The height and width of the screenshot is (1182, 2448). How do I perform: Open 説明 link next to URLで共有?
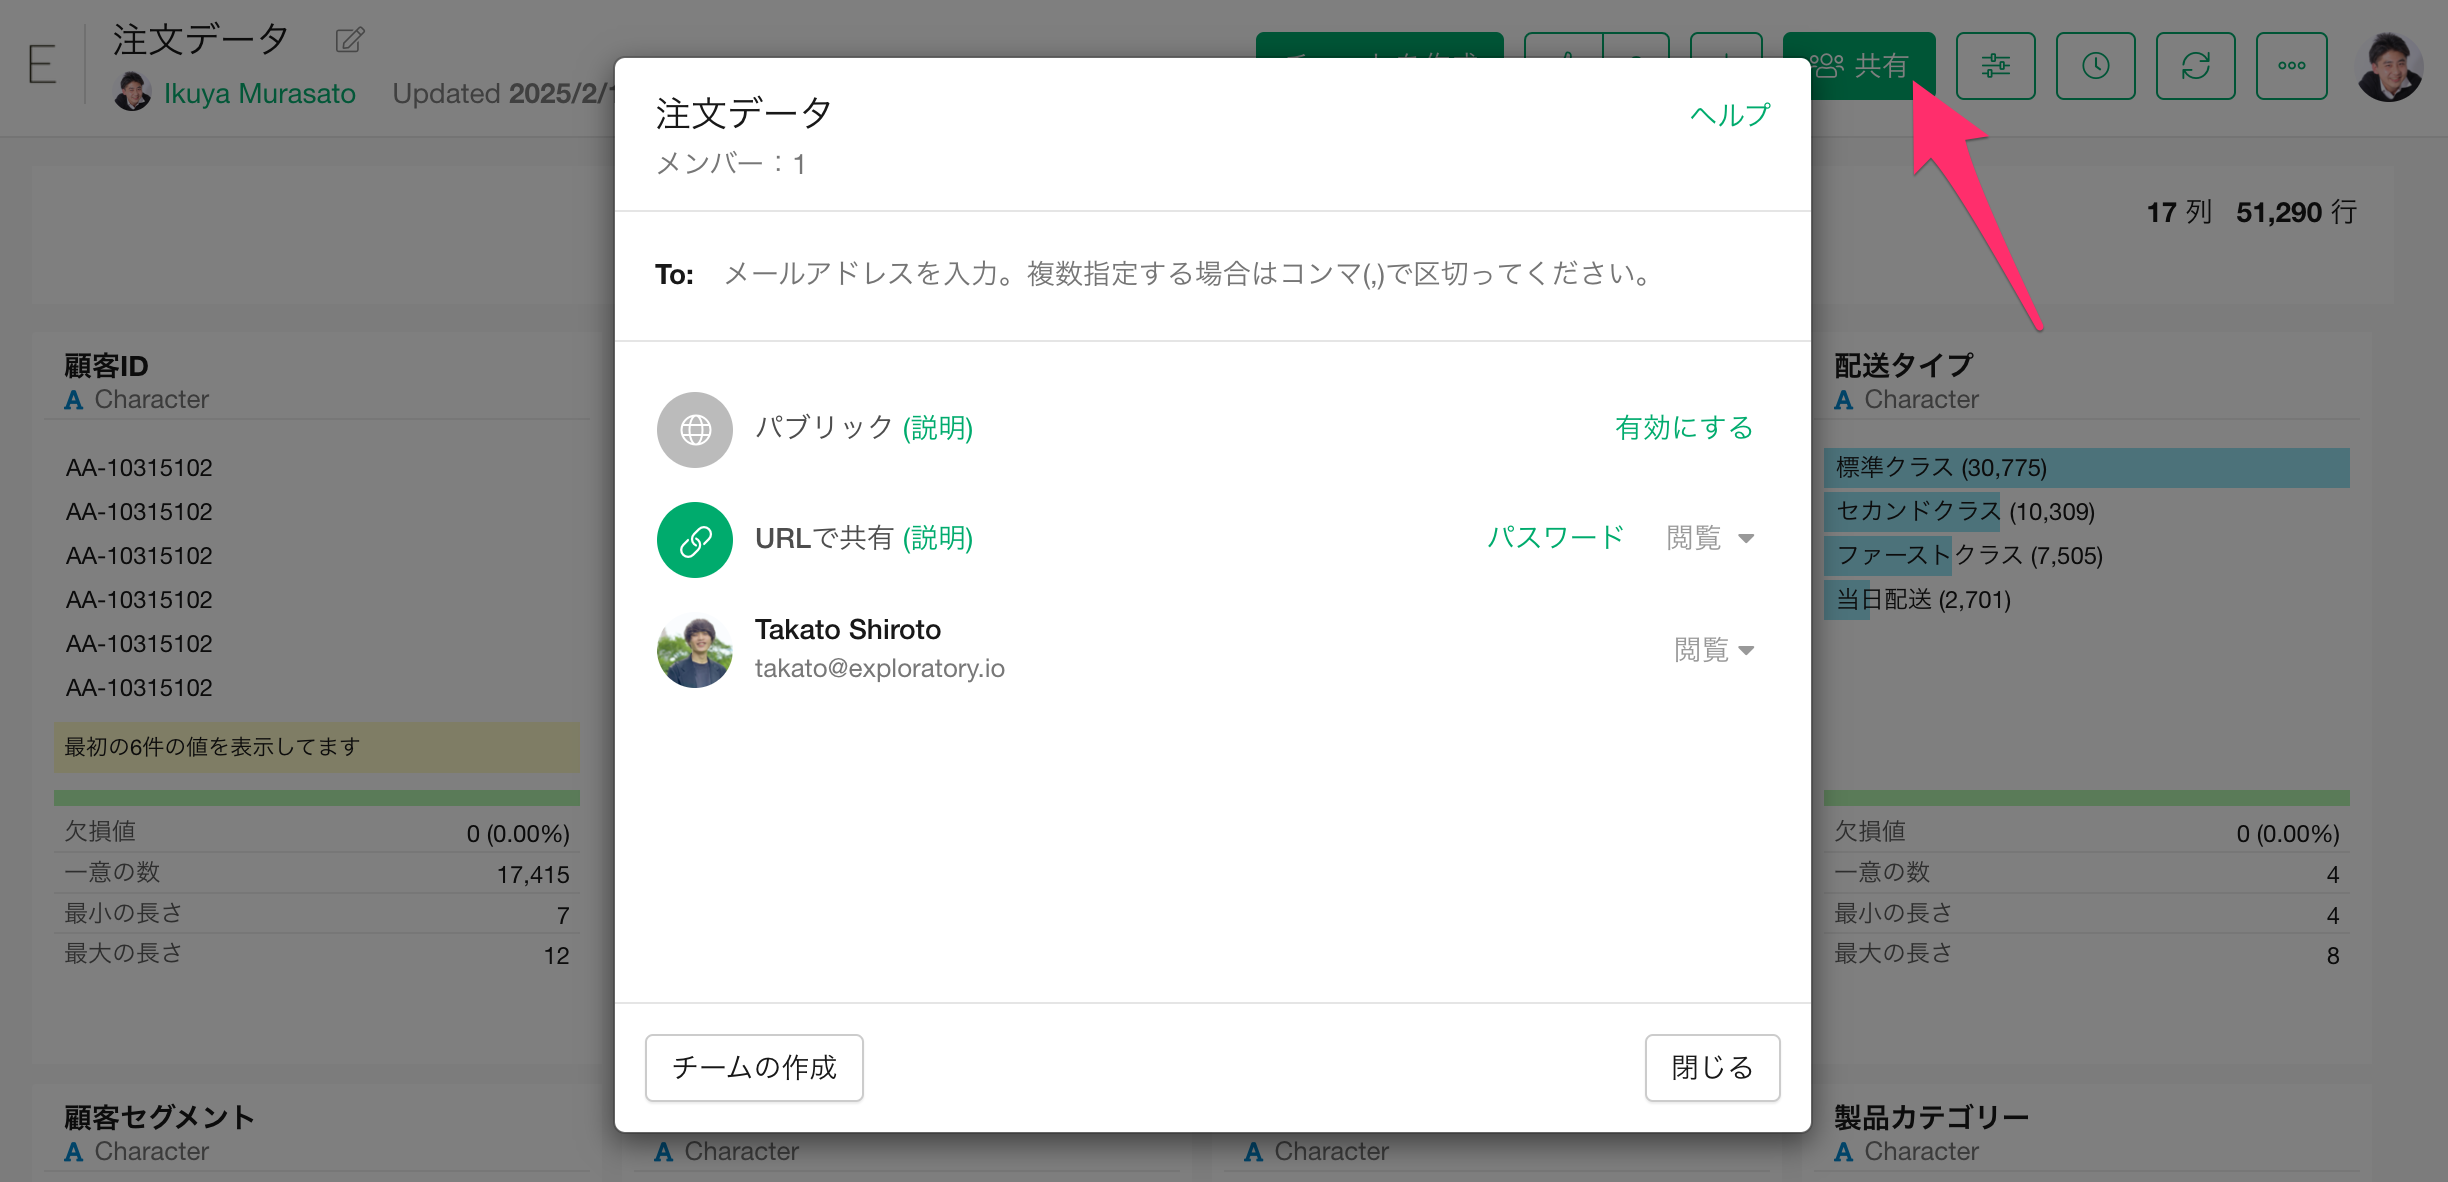tap(937, 538)
